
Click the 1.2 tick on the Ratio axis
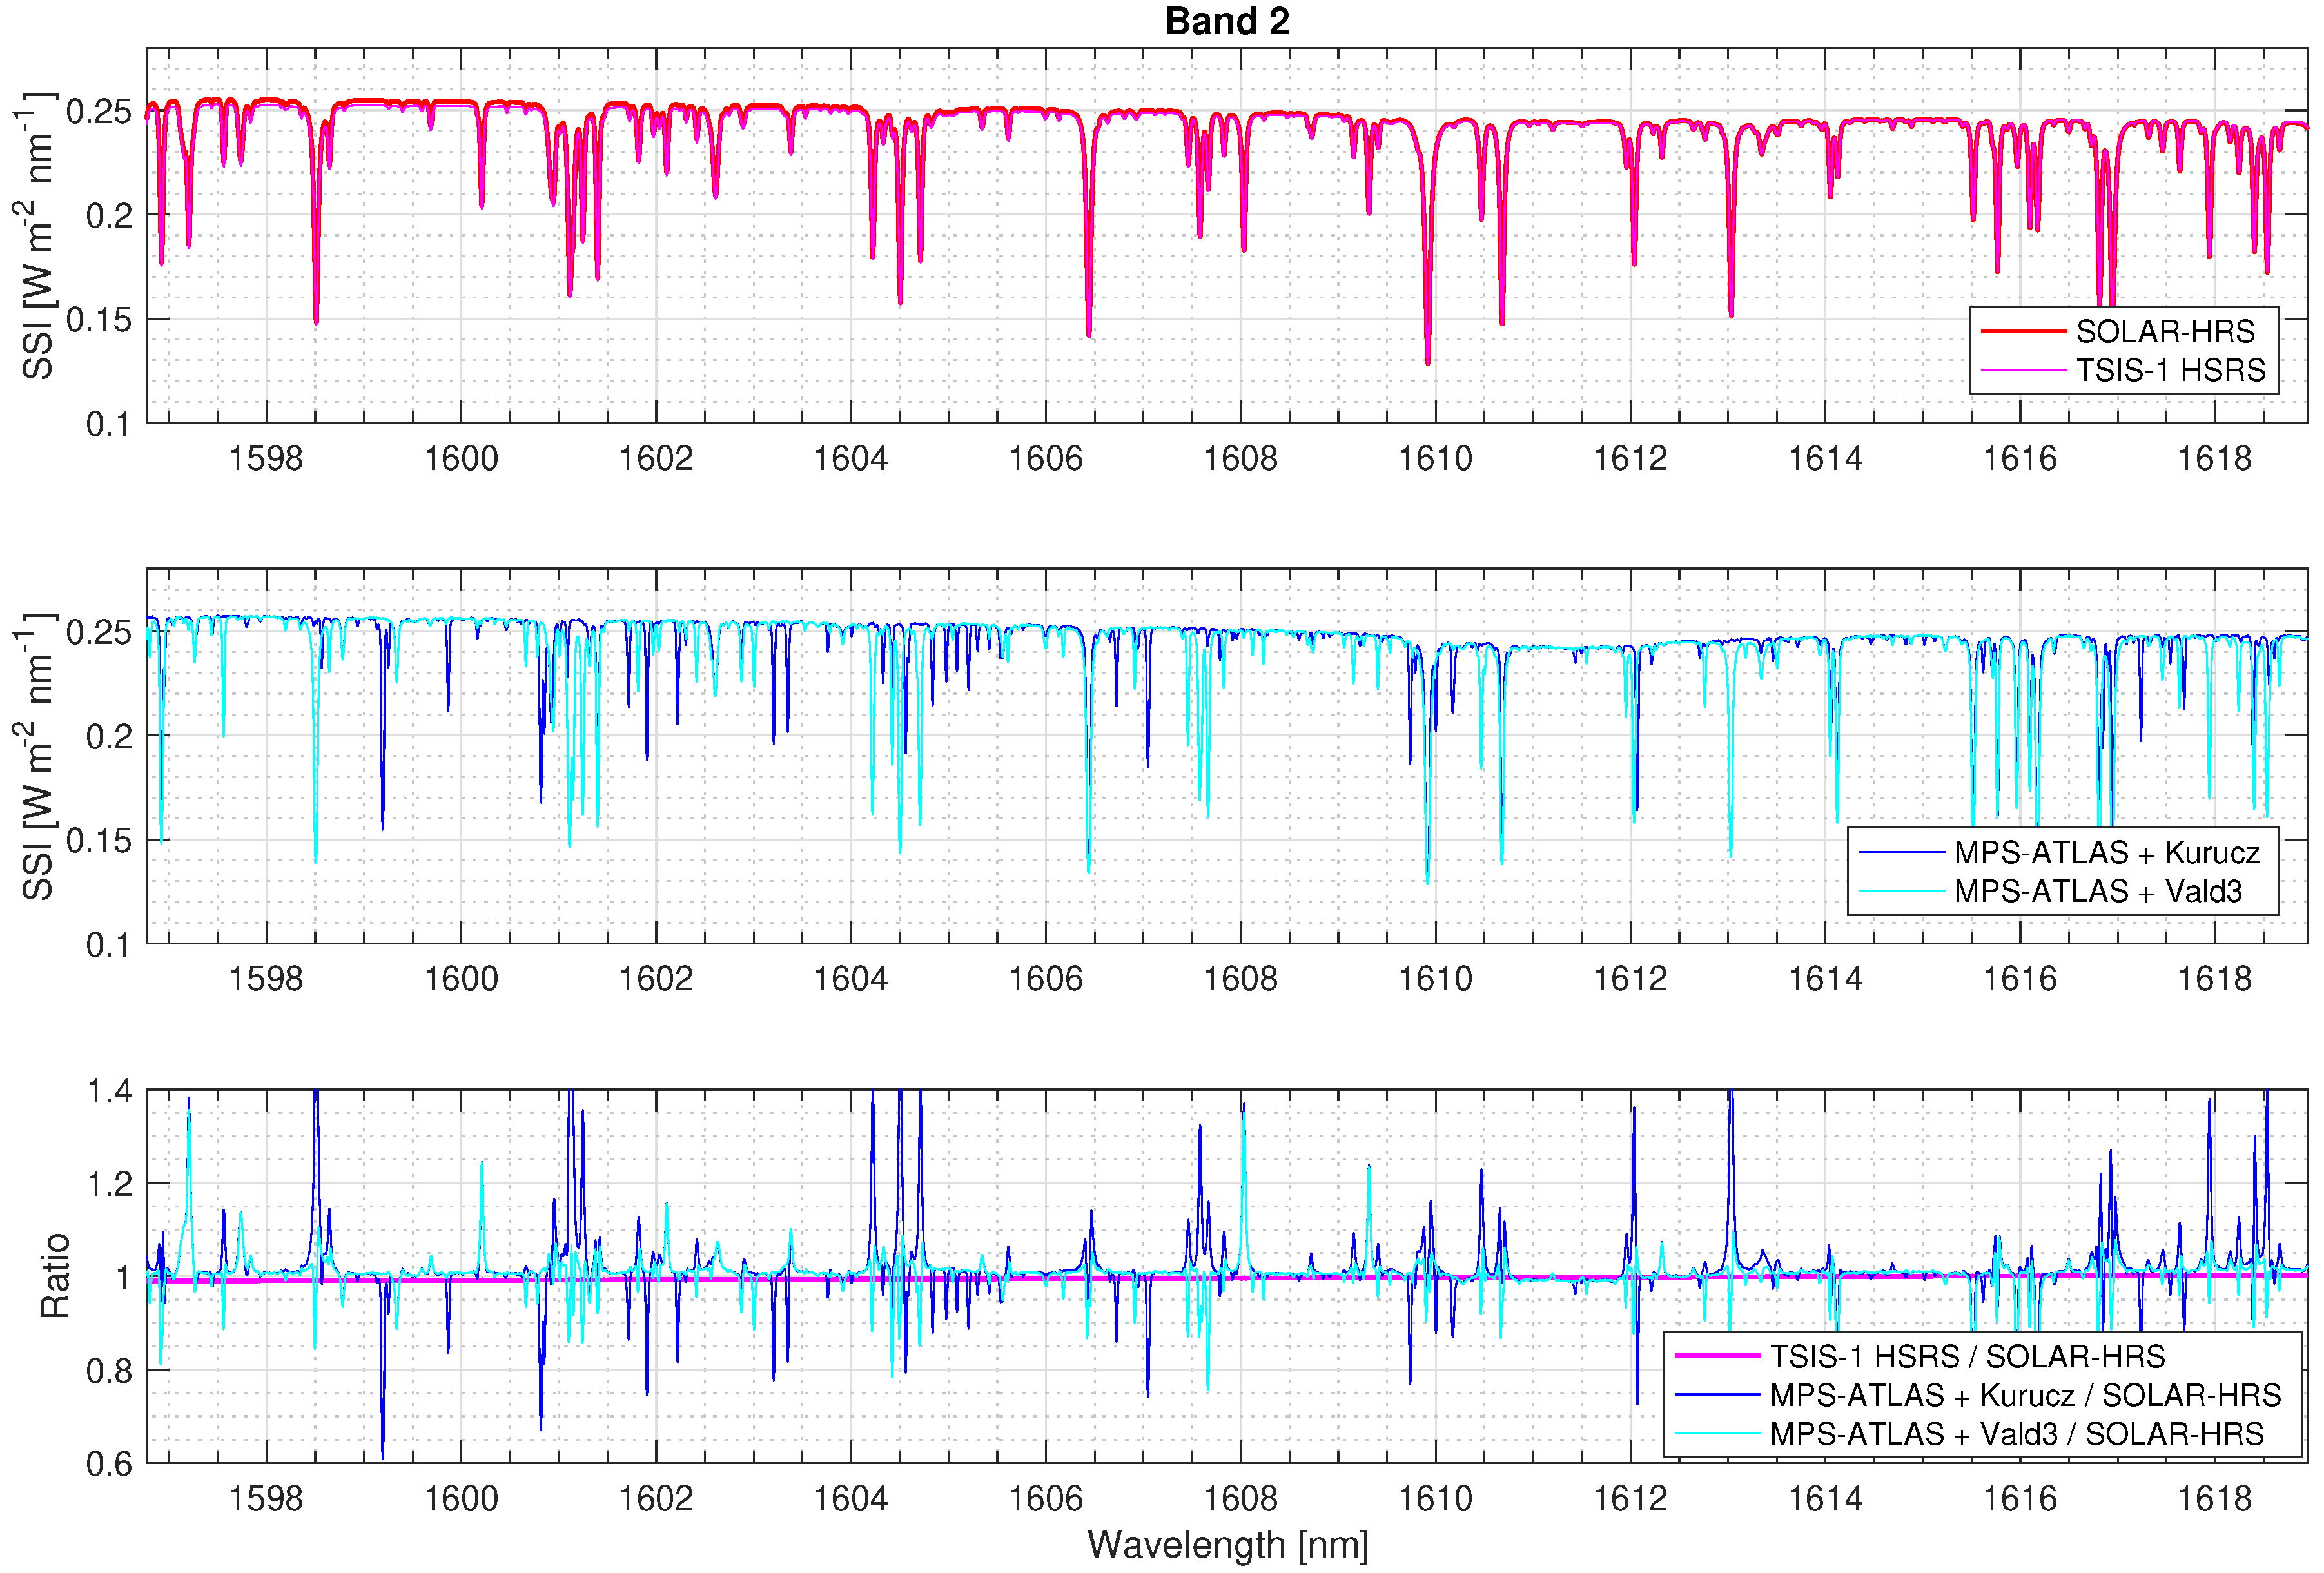tap(109, 1184)
